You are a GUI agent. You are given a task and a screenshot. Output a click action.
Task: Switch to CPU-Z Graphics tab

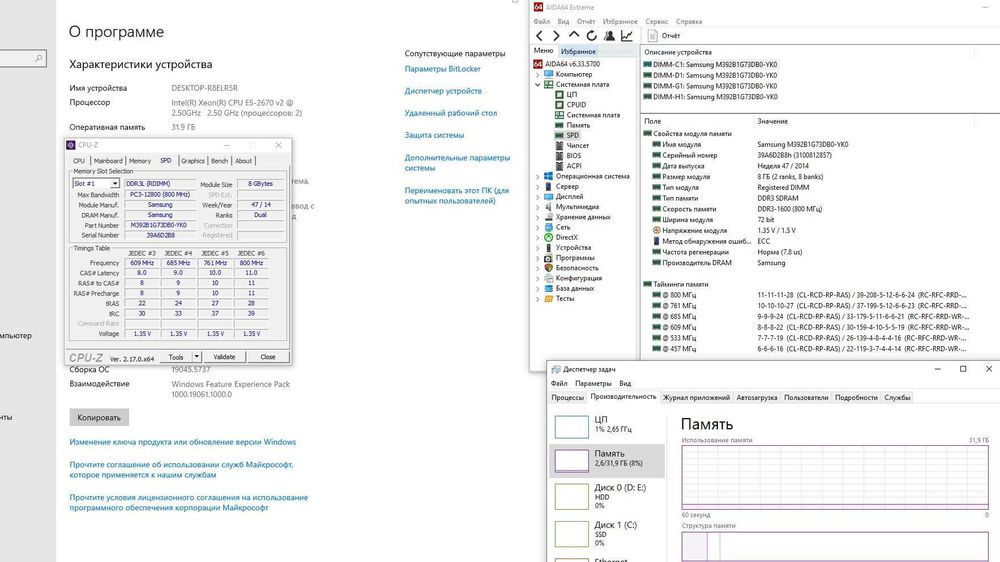pos(193,161)
